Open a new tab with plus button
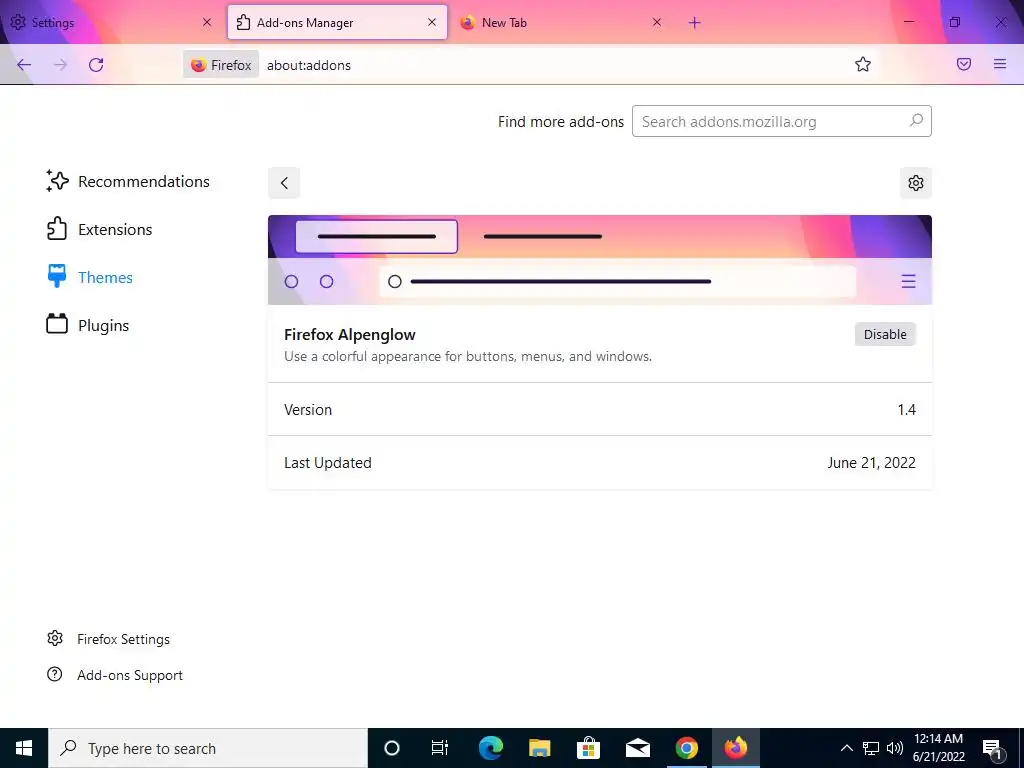 coord(694,23)
